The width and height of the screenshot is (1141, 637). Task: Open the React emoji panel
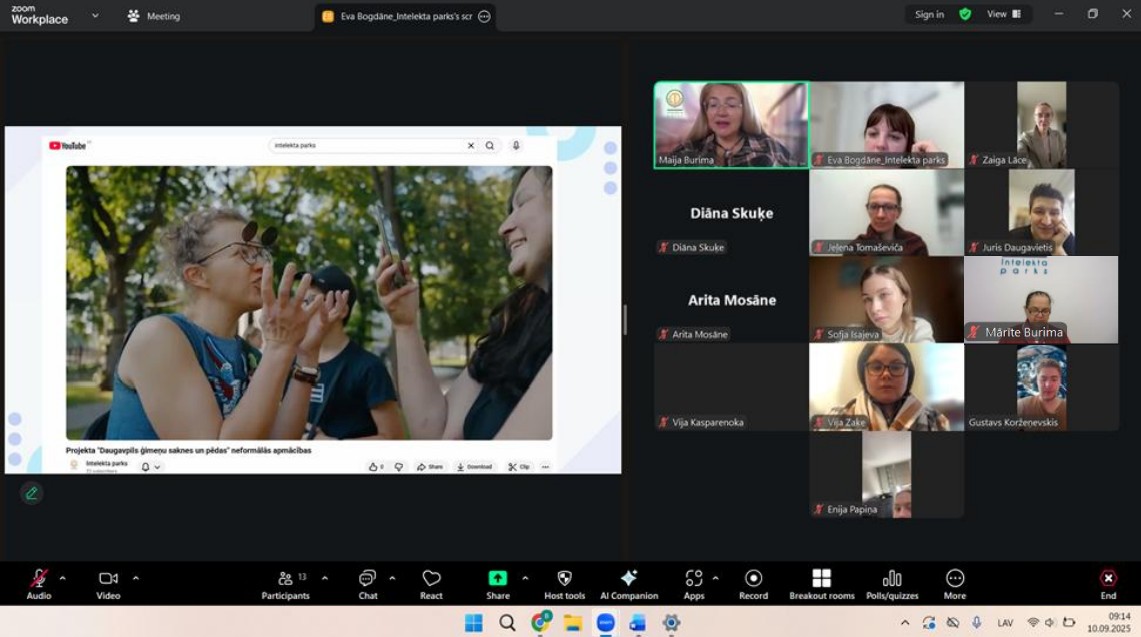coord(431,584)
